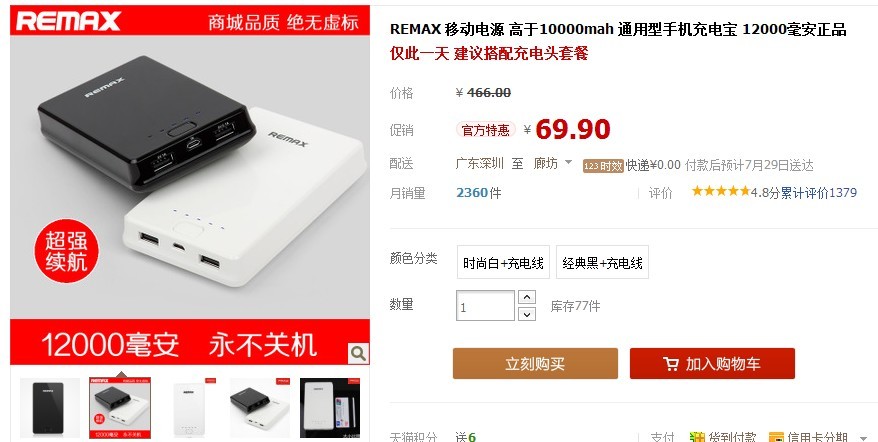Image resolution: width=878 pixels, height=442 pixels.
Task: Click the five-star rating icons
Action: 721,192
